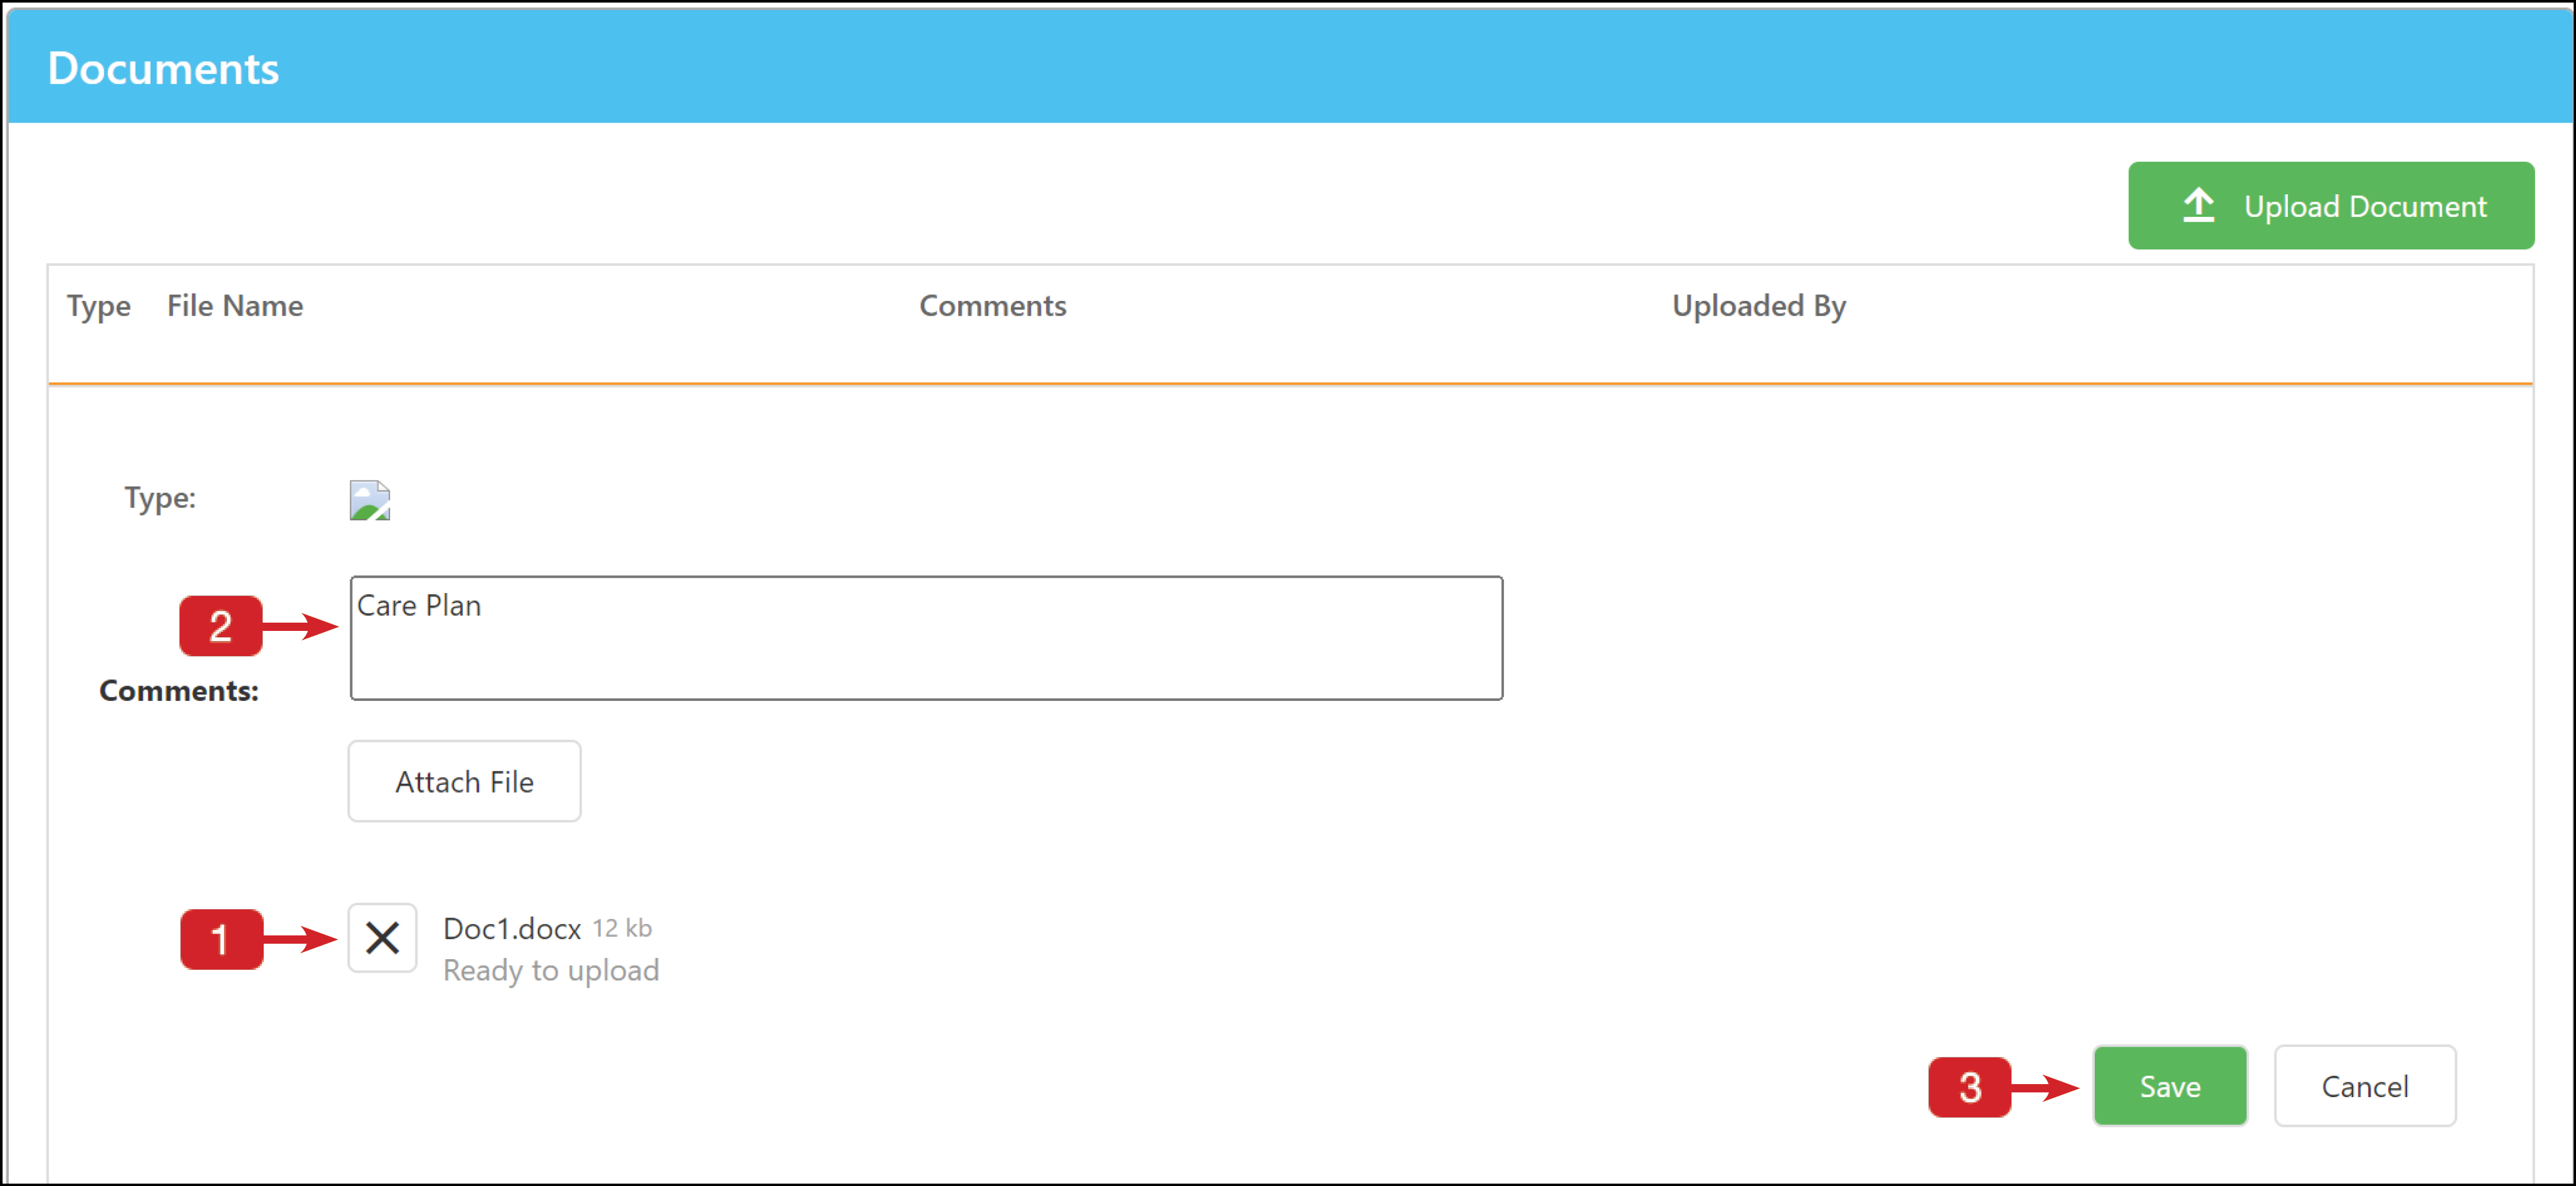Click the red step 2 marker
This screenshot has height=1186, width=2576.
click(x=221, y=626)
